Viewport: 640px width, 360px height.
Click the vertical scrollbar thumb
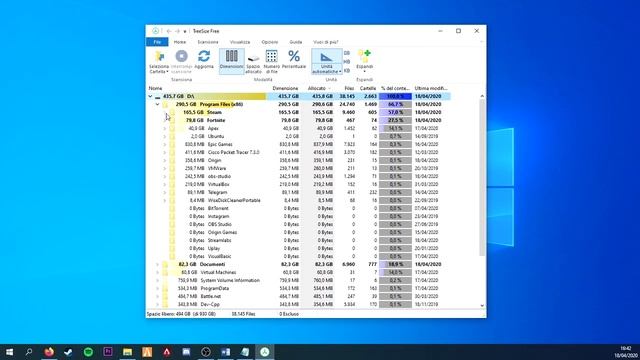pos(482,178)
